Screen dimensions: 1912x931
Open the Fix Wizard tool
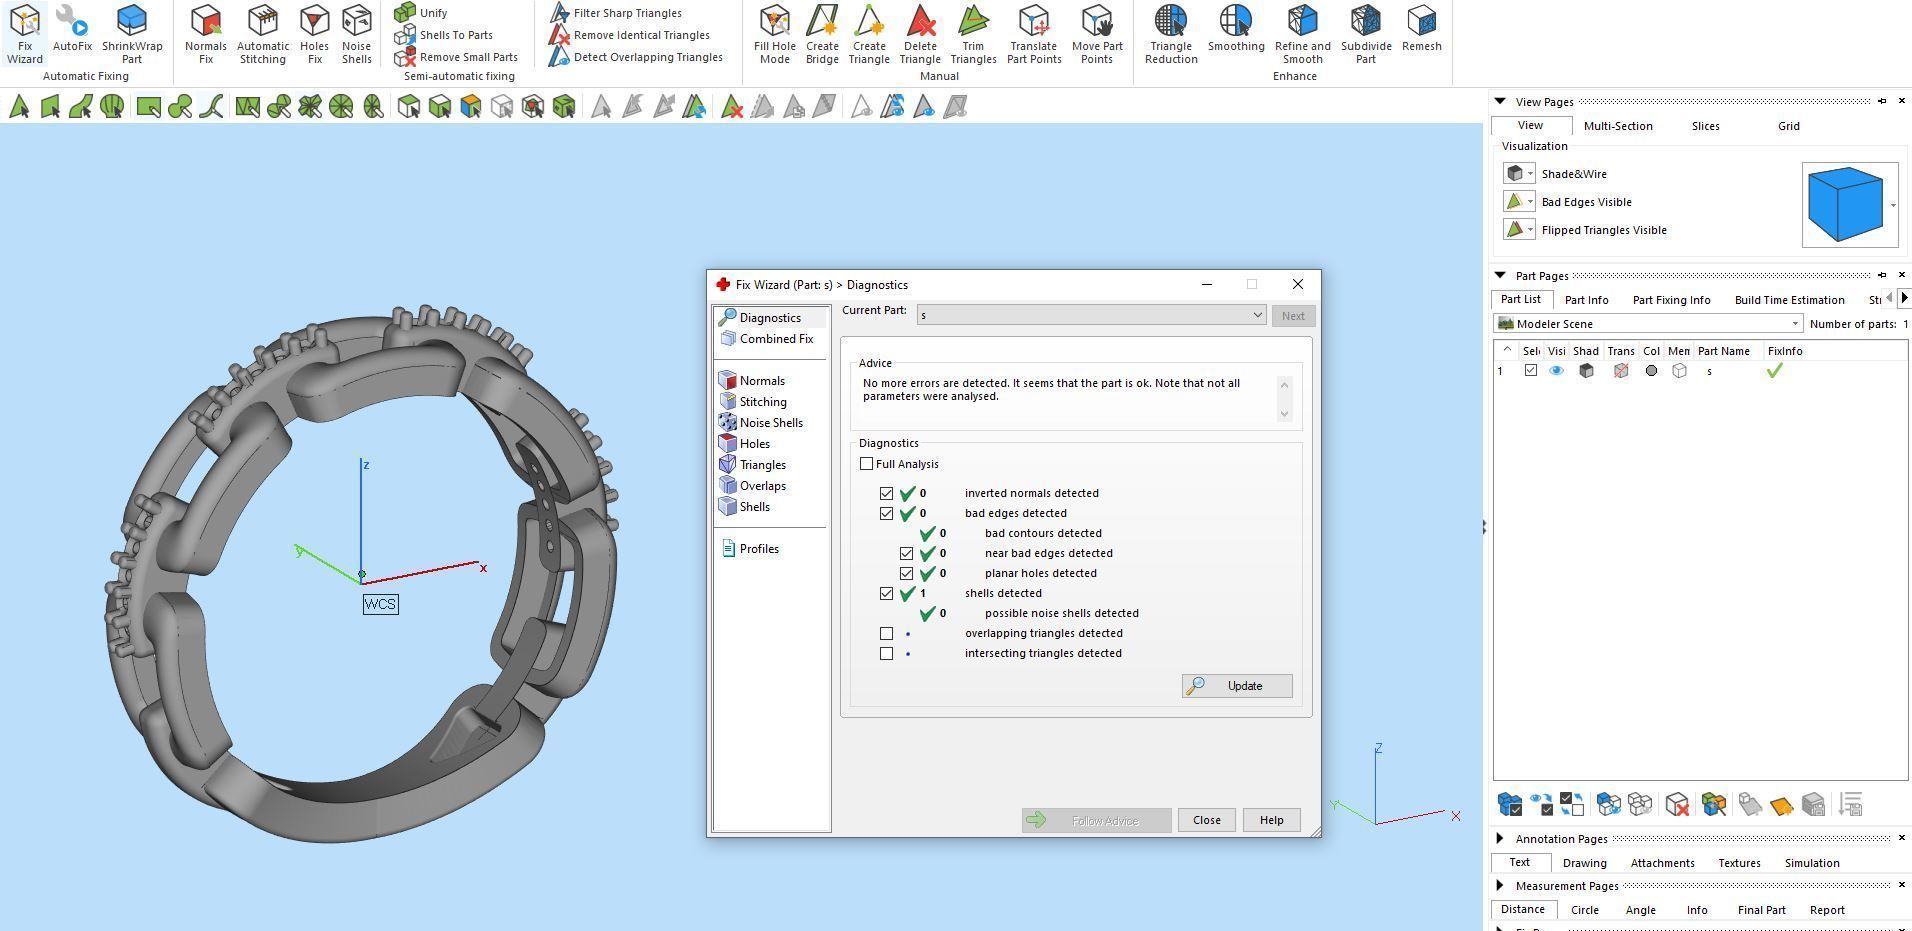[25, 35]
